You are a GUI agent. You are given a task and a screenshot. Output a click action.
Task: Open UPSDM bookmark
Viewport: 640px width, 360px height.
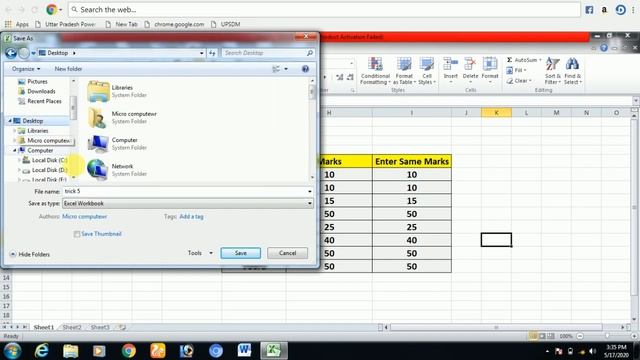coord(226,24)
